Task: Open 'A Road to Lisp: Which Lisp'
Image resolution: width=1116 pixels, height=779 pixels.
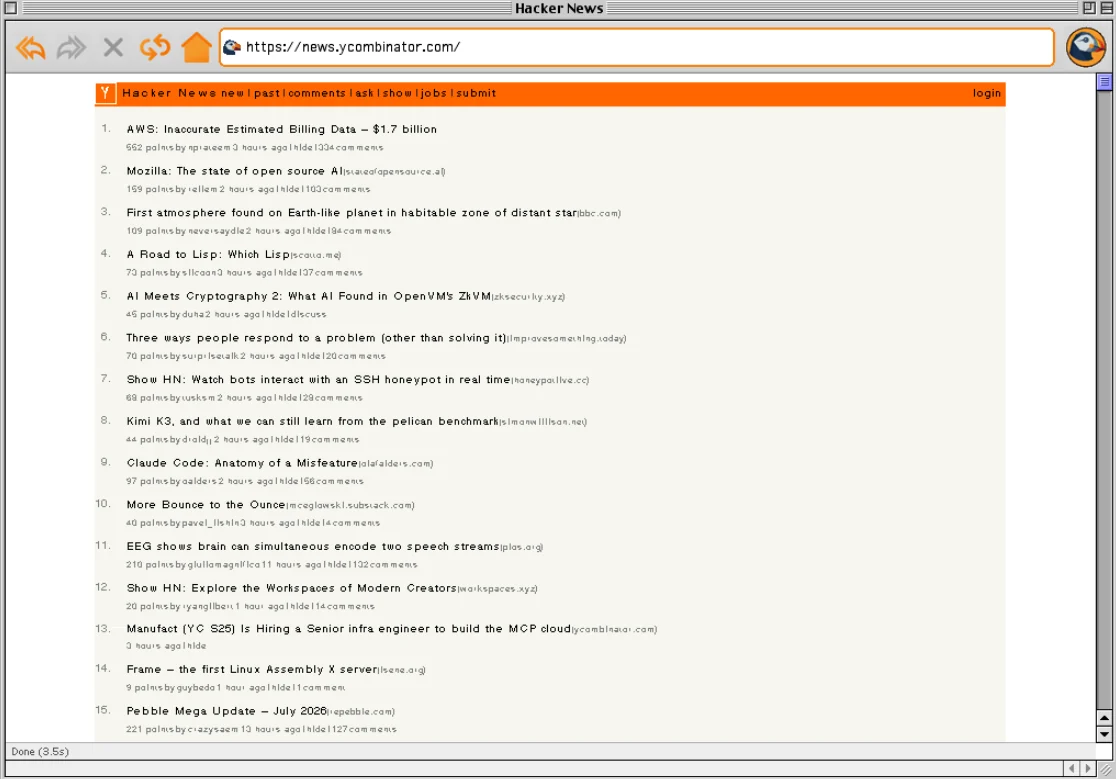Action: coord(208,255)
